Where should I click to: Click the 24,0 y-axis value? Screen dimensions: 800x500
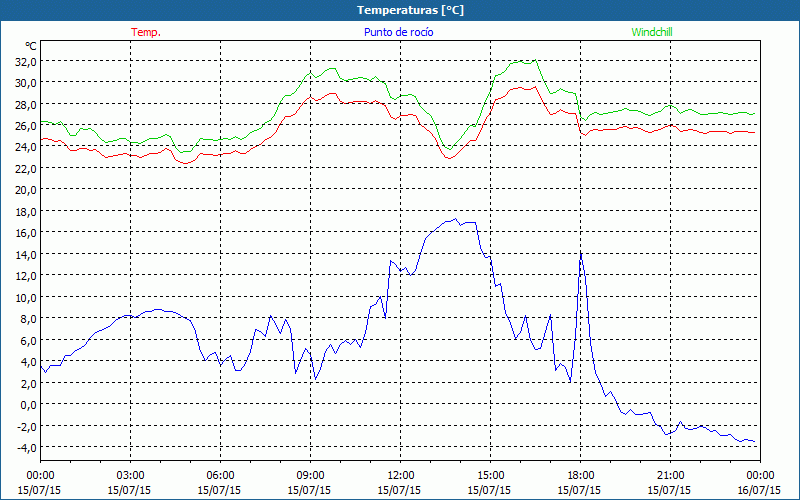pyautogui.click(x=27, y=147)
